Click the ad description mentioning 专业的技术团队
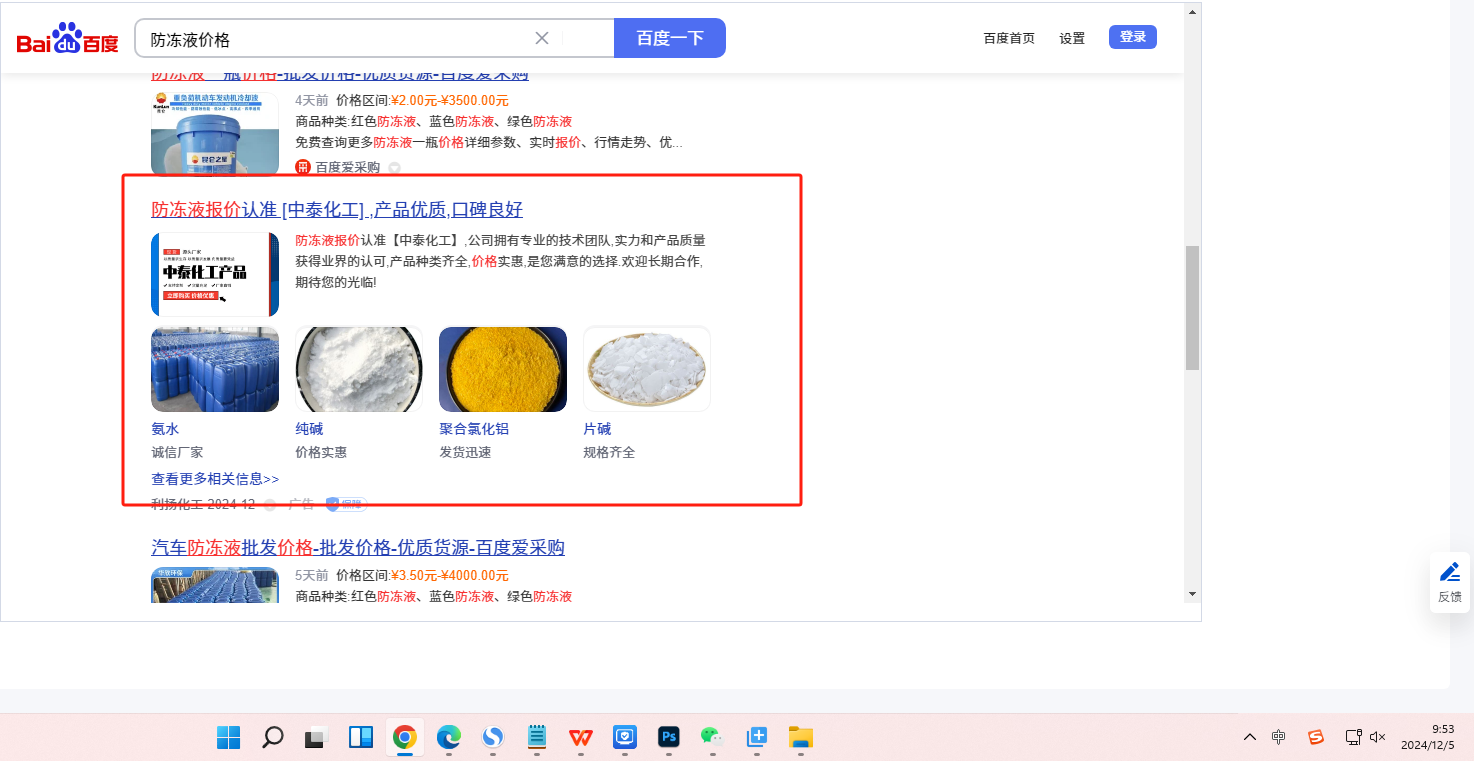Viewport: 1474px width, 761px height. (500, 261)
